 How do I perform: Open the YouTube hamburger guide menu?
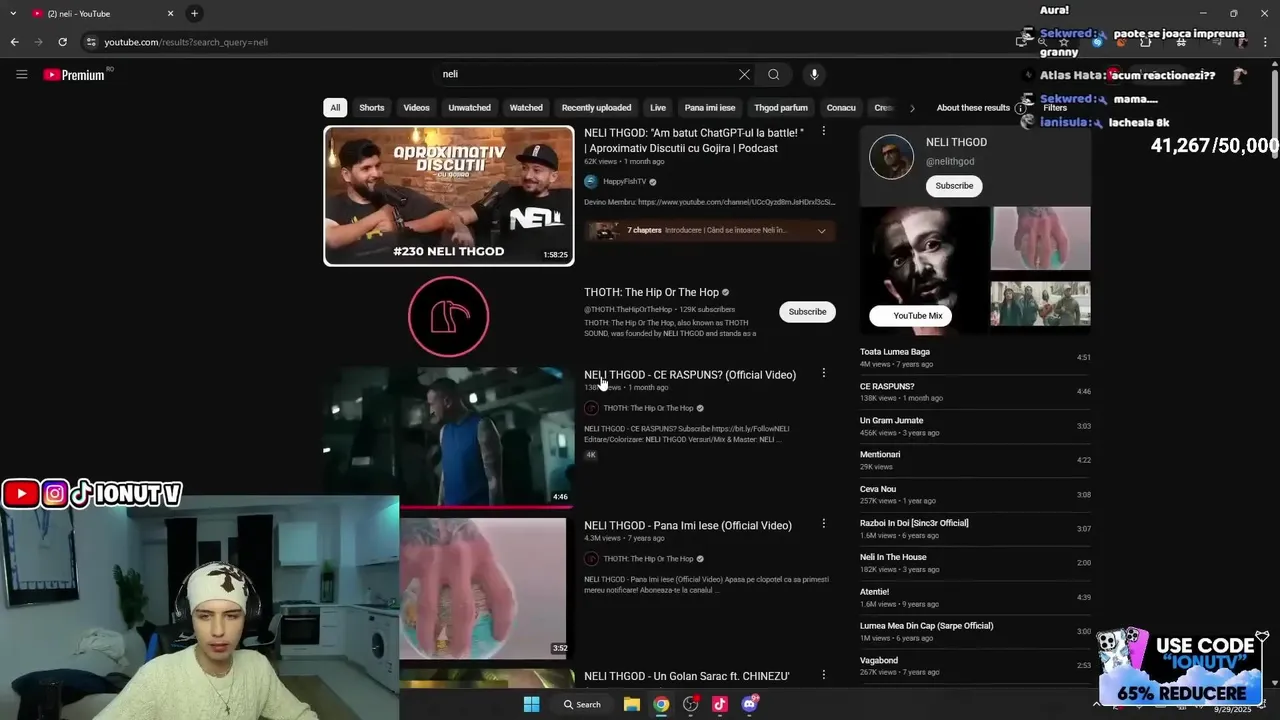(x=21, y=74)
